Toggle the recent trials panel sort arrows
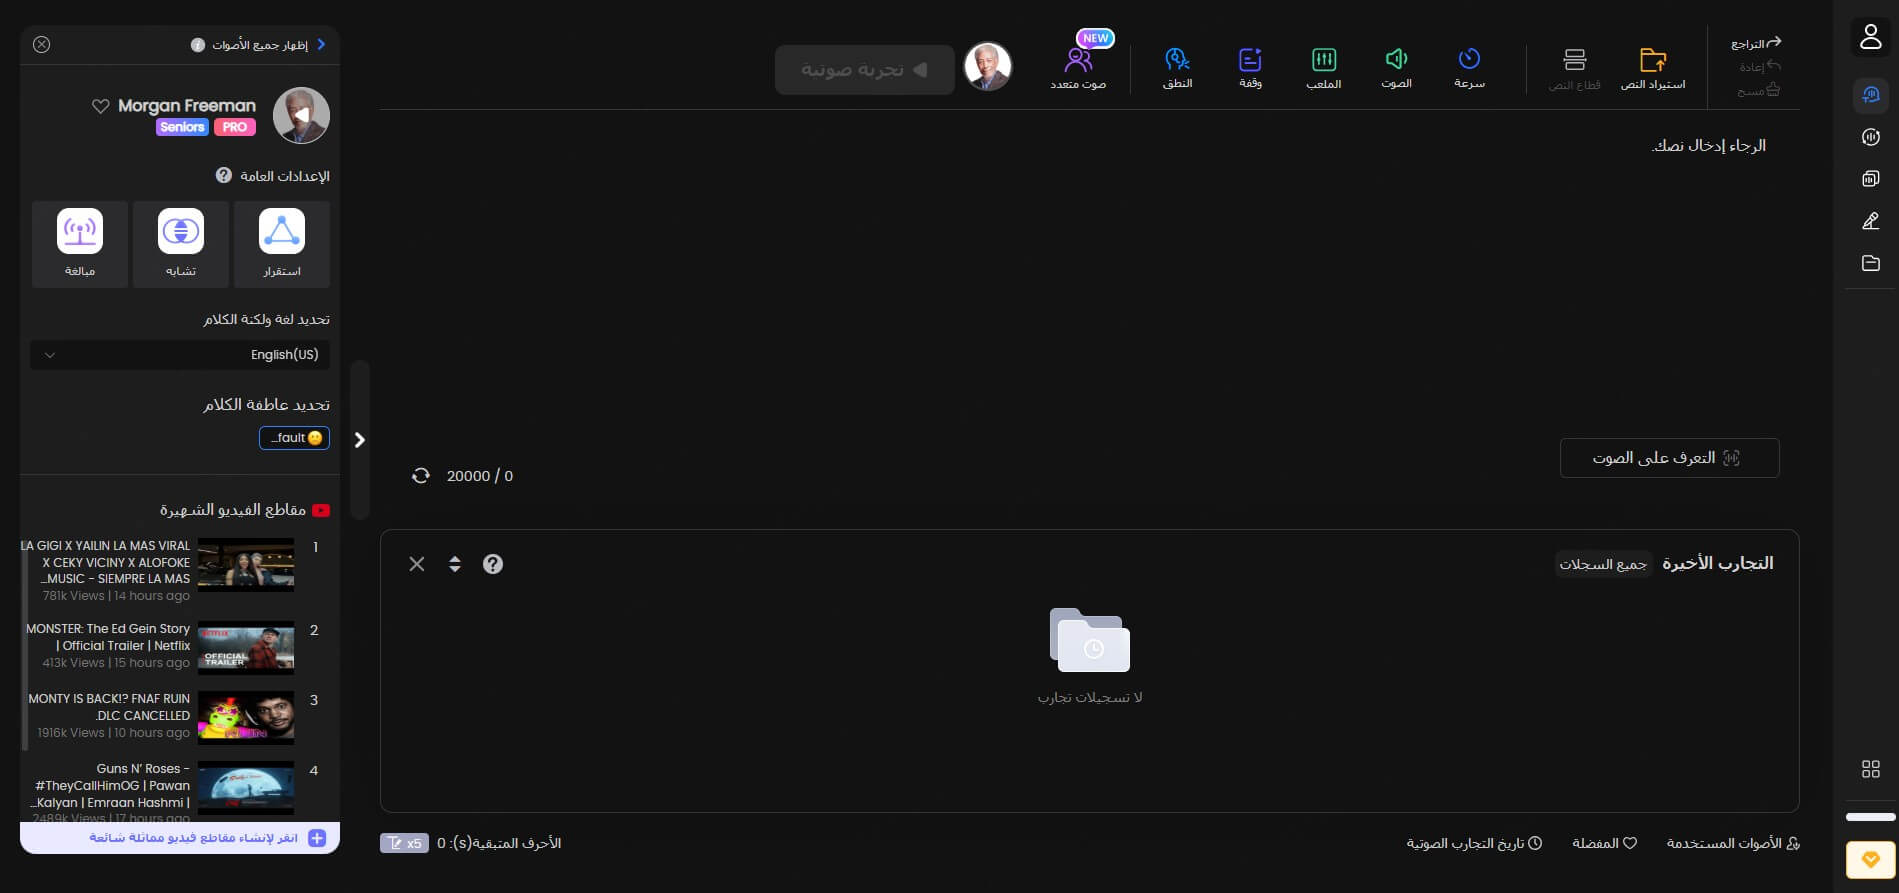This screenshot has width=1899, height=893. tap(455, 564)
